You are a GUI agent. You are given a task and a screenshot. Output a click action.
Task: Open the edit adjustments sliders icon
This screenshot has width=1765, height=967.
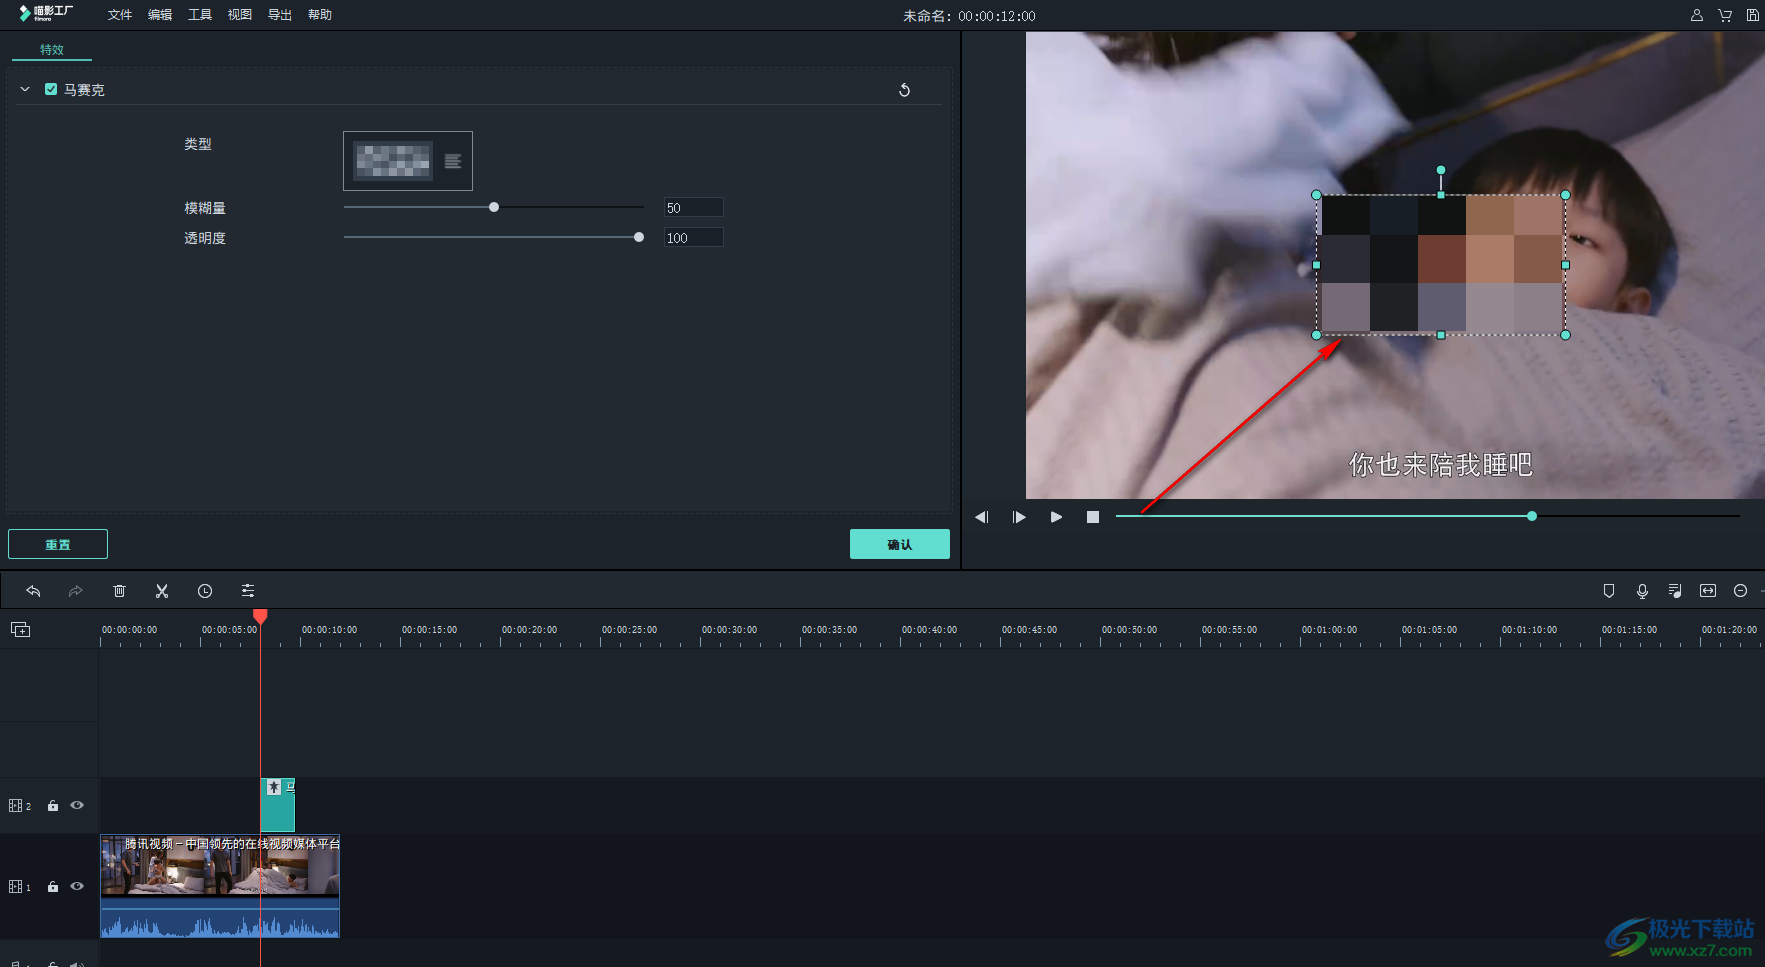tap(248, 591)
